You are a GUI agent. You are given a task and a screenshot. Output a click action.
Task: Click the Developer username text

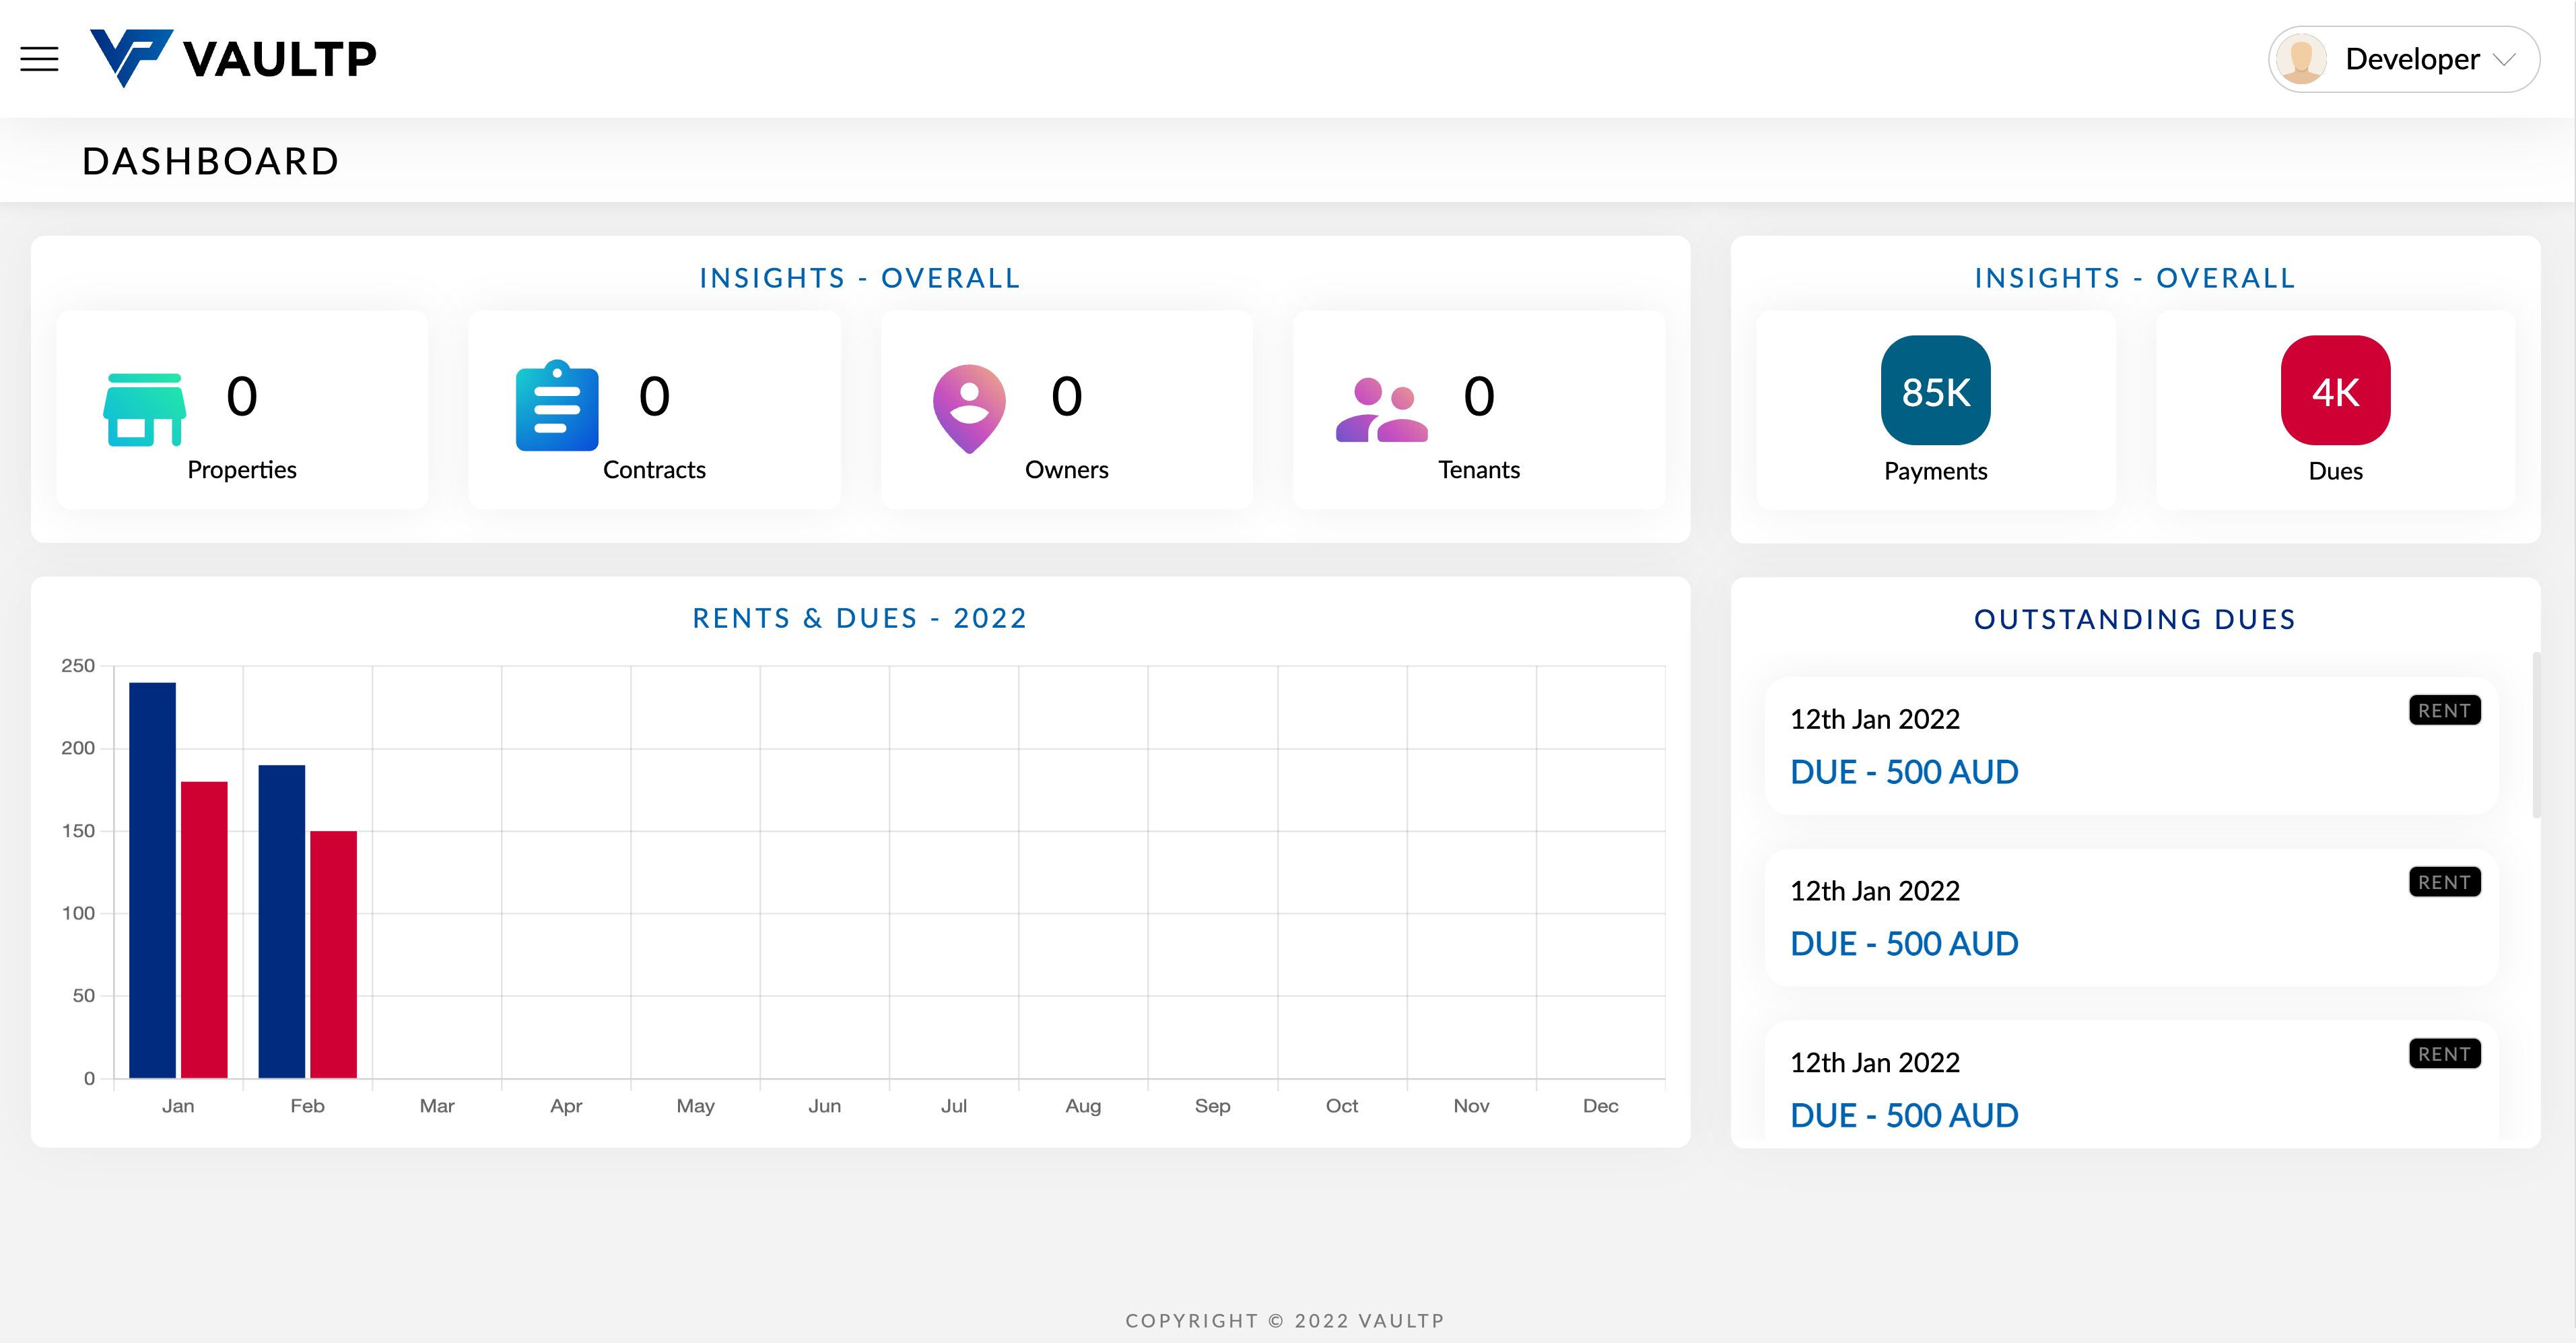point(2412,60)
